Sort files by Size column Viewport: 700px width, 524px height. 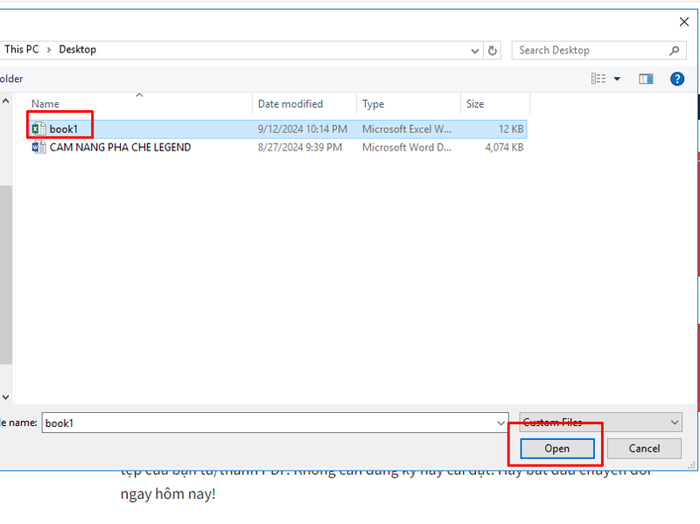(496, 104)
